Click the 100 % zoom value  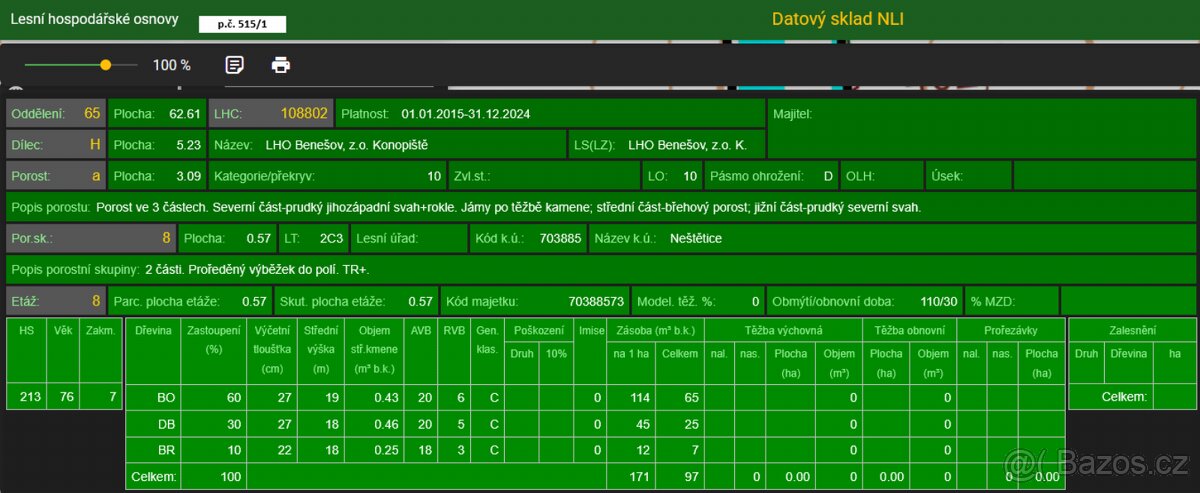(x=171, y=65)
